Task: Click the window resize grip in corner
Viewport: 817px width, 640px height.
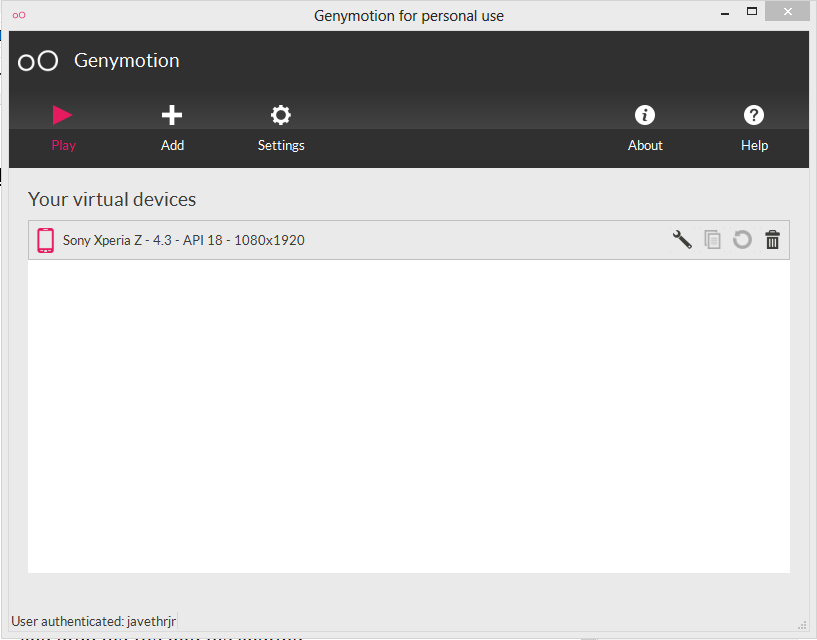Action: coord(802,625)
